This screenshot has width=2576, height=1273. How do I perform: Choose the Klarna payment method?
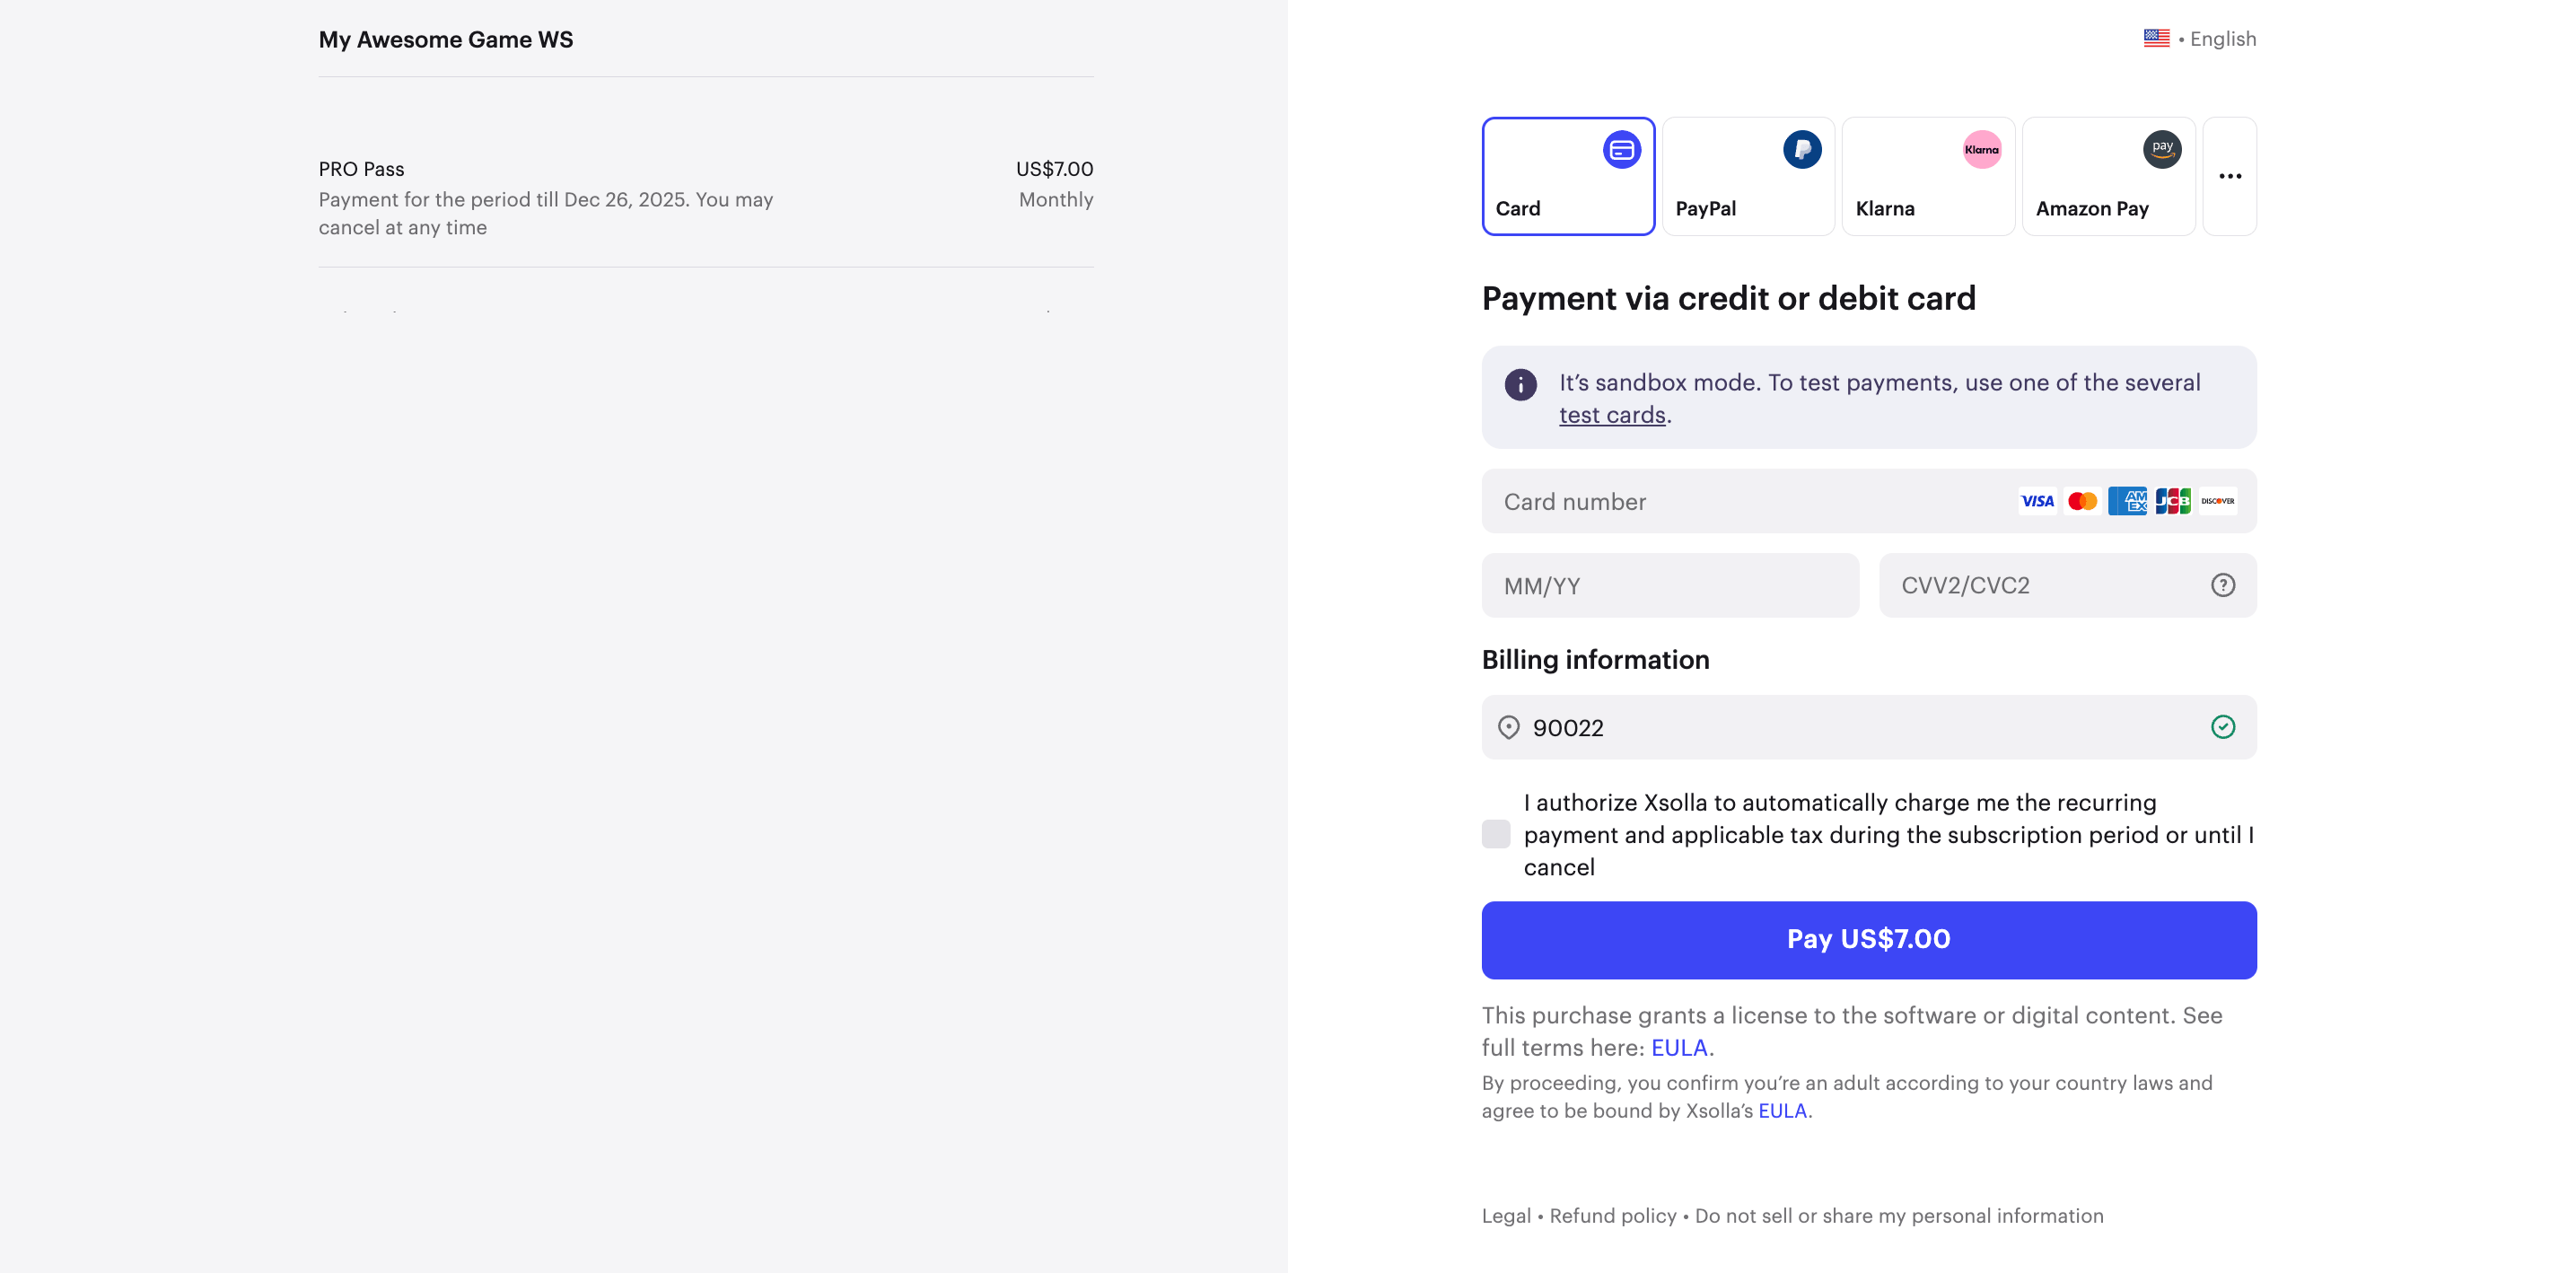coord(1928,177)
